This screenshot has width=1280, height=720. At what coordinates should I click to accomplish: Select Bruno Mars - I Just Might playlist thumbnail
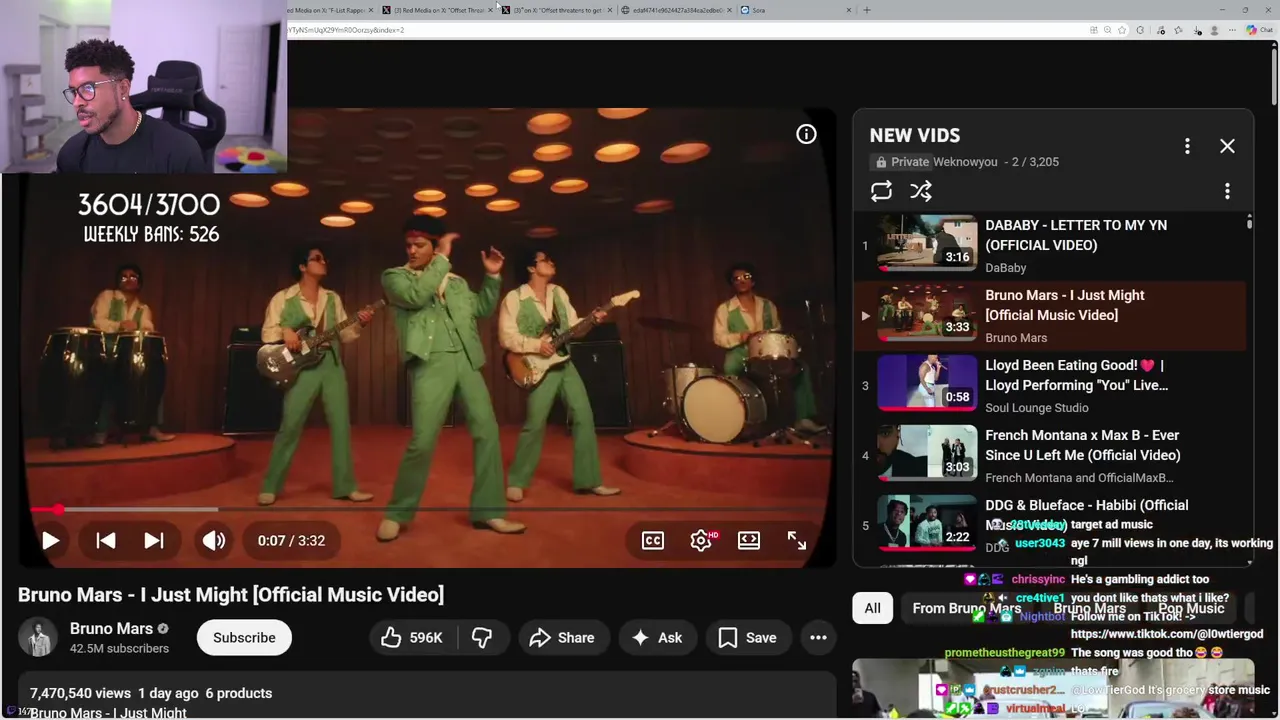click(927, 313)
